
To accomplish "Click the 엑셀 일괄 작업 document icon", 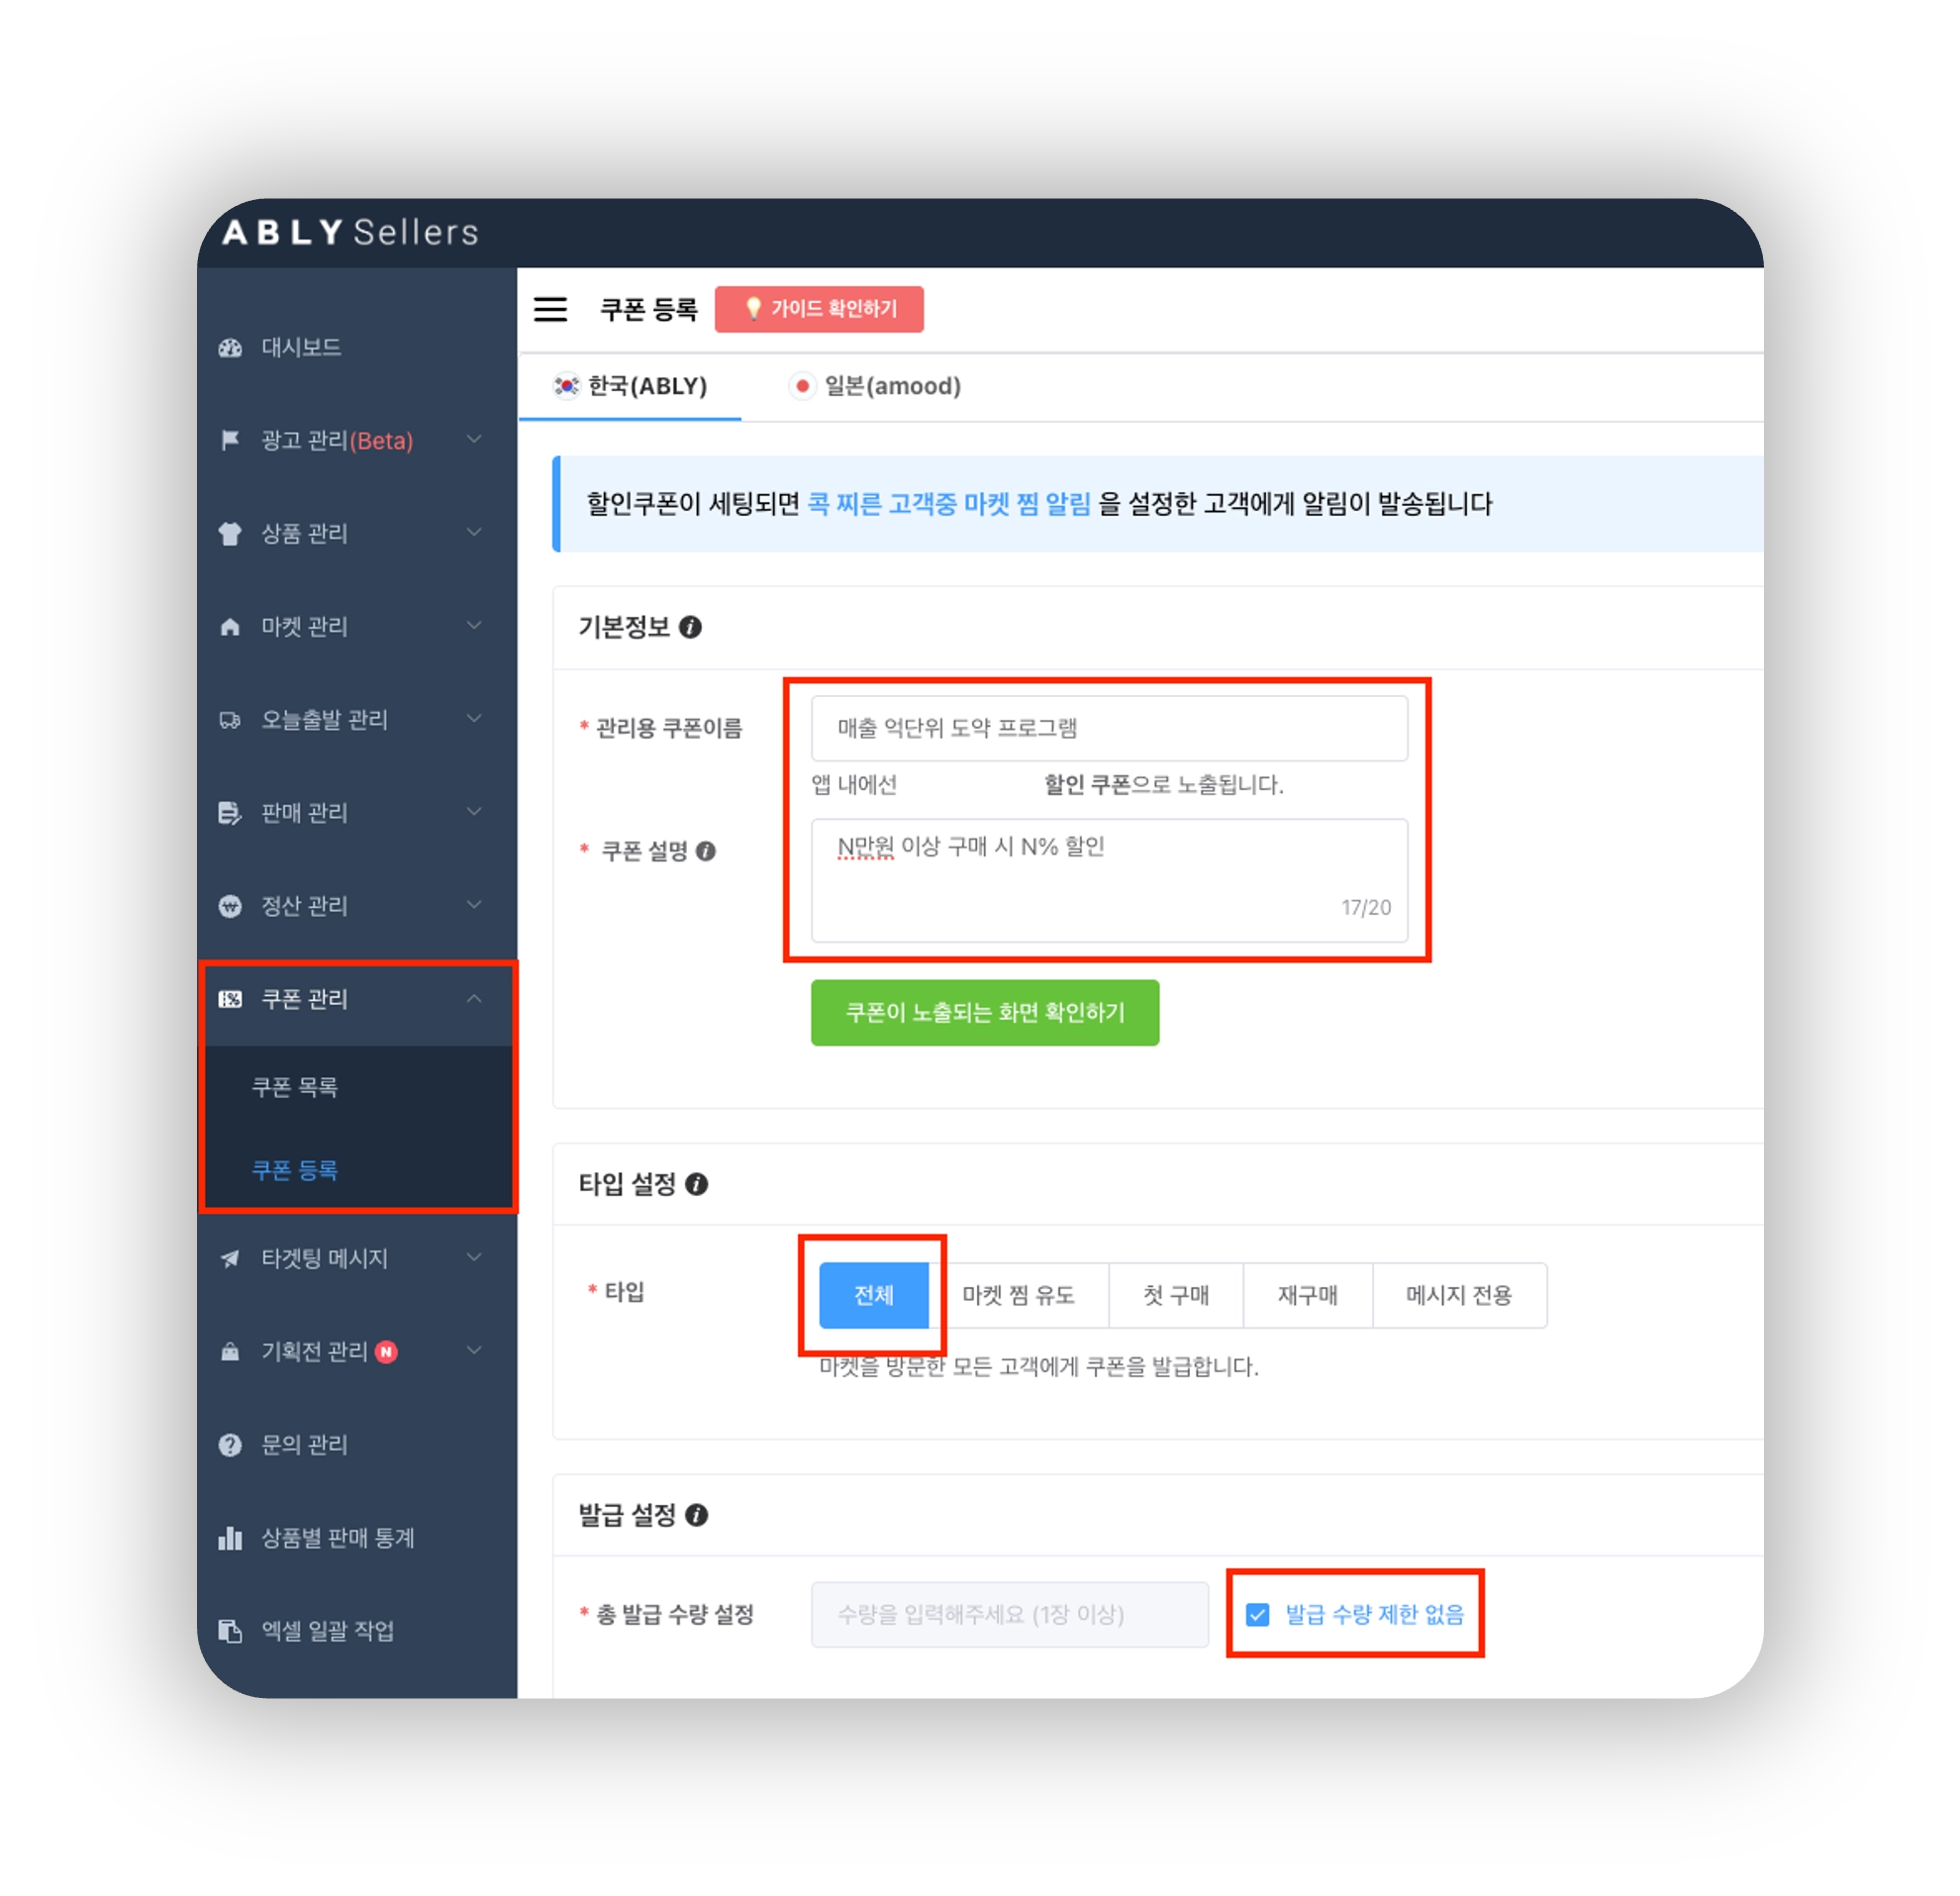I will (230, 1631).
